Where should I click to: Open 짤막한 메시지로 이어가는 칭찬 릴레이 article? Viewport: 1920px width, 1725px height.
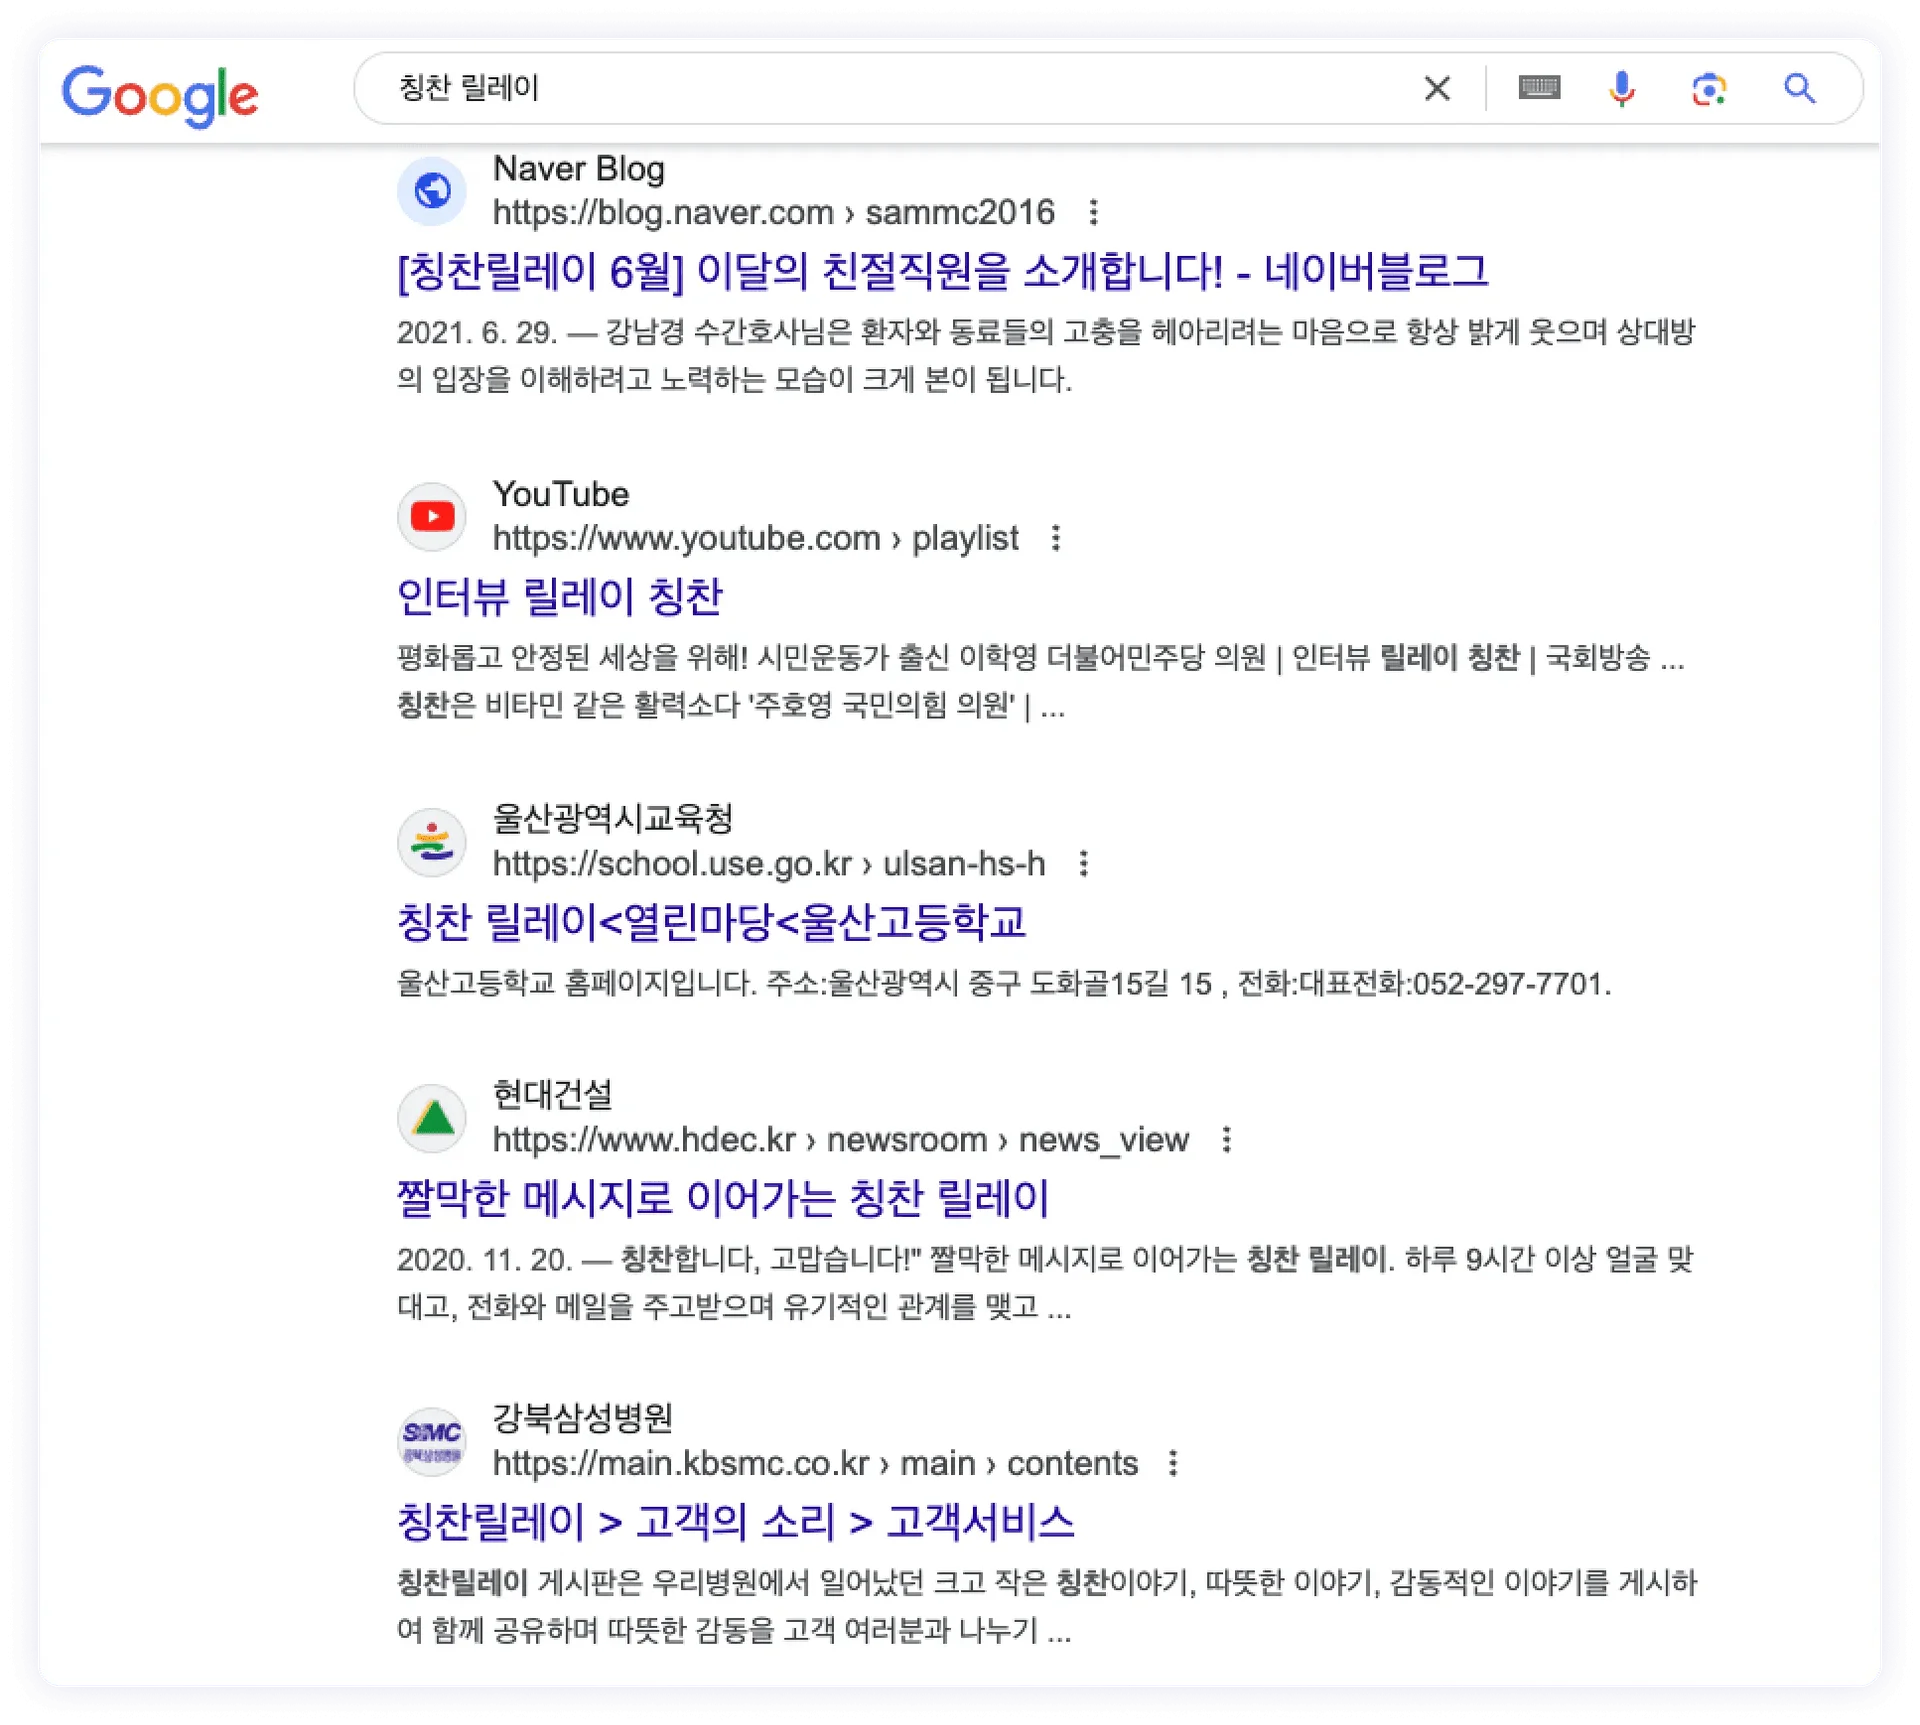pyautogui.click(x=722, y=1198)
